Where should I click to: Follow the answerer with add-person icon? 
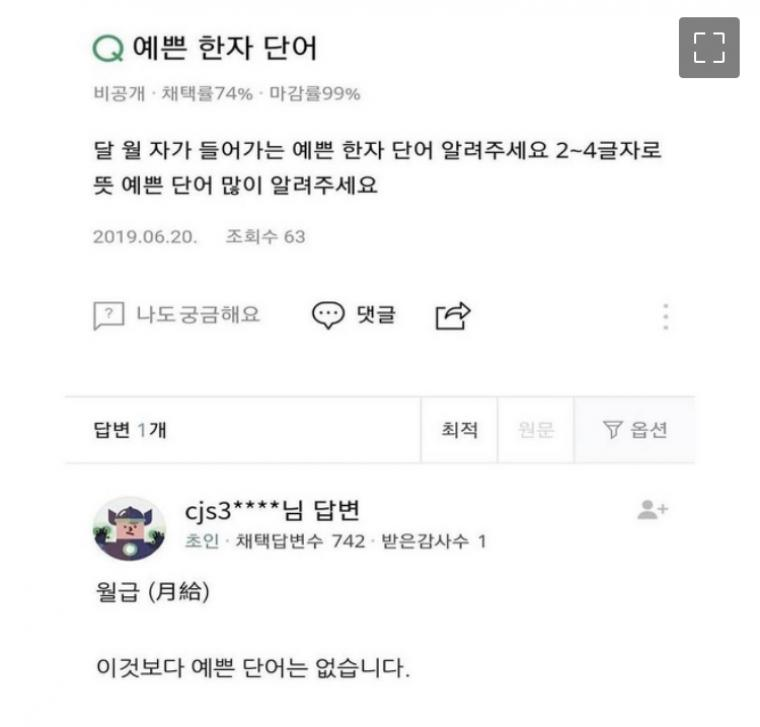[652, 510]
